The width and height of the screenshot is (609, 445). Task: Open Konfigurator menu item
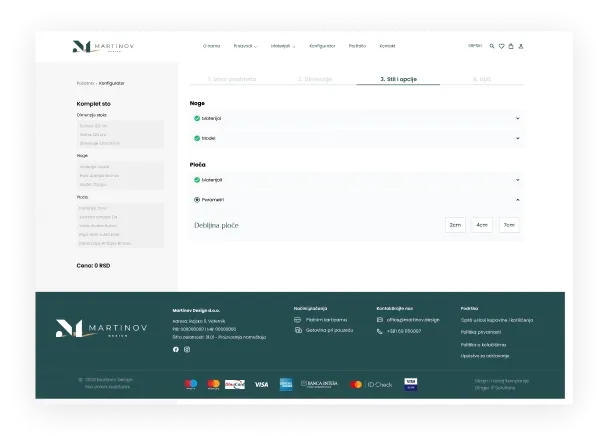pyautogui.click(x=322, y=46)
